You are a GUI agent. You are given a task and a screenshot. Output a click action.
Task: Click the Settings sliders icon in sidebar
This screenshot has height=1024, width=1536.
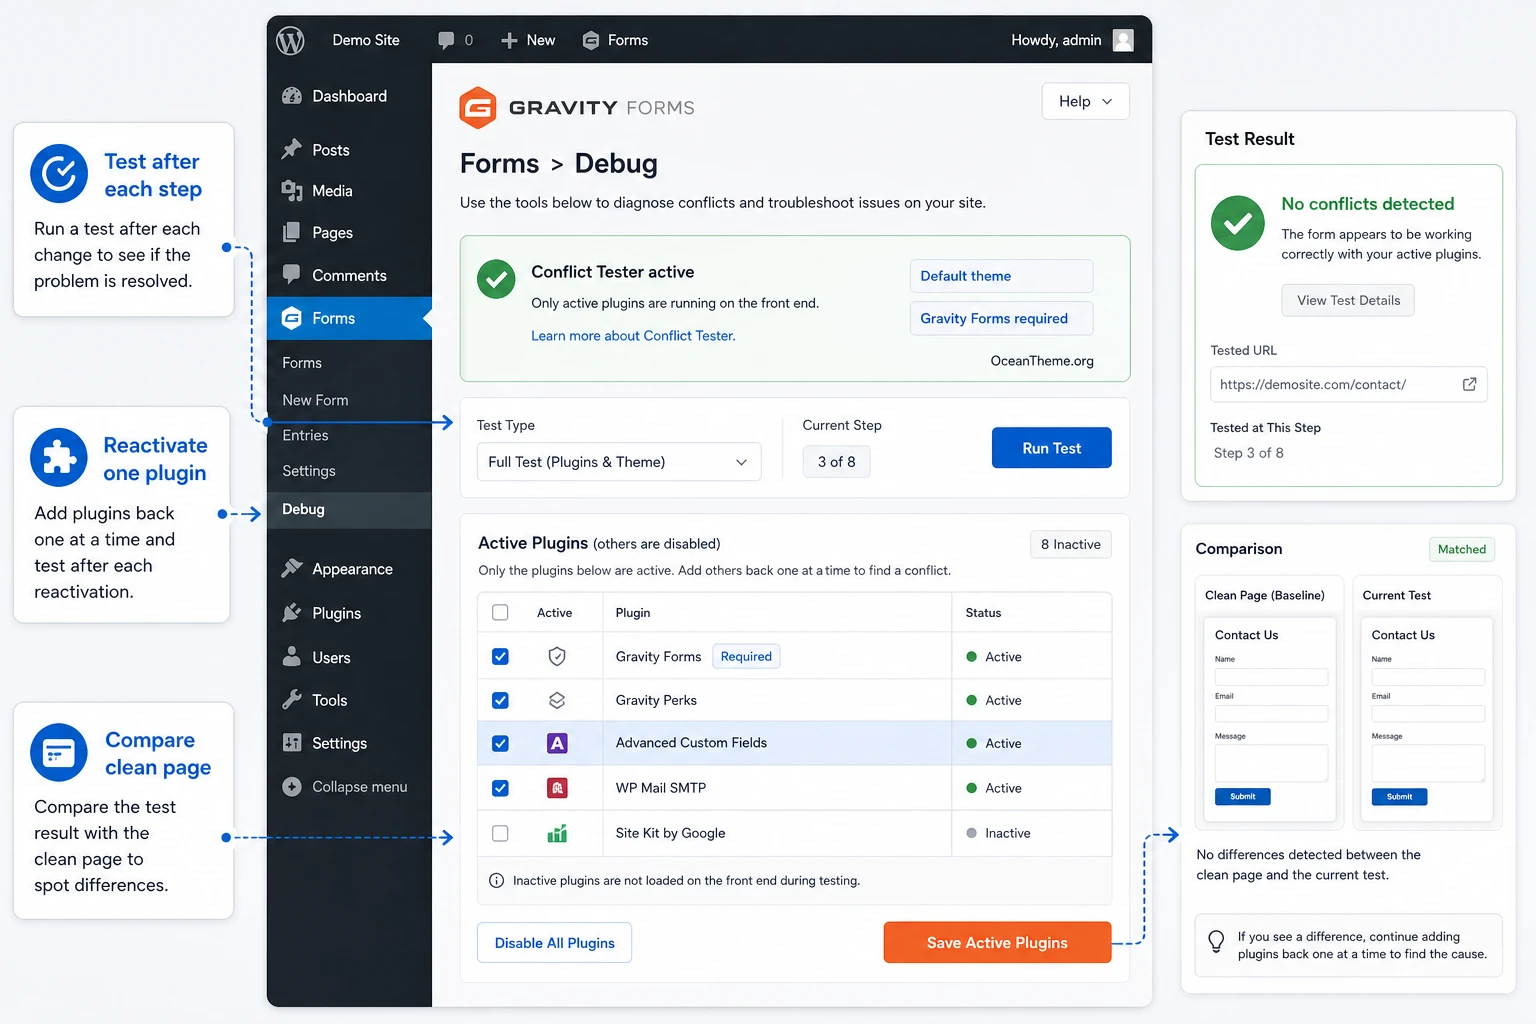click(x=292, y=742)
